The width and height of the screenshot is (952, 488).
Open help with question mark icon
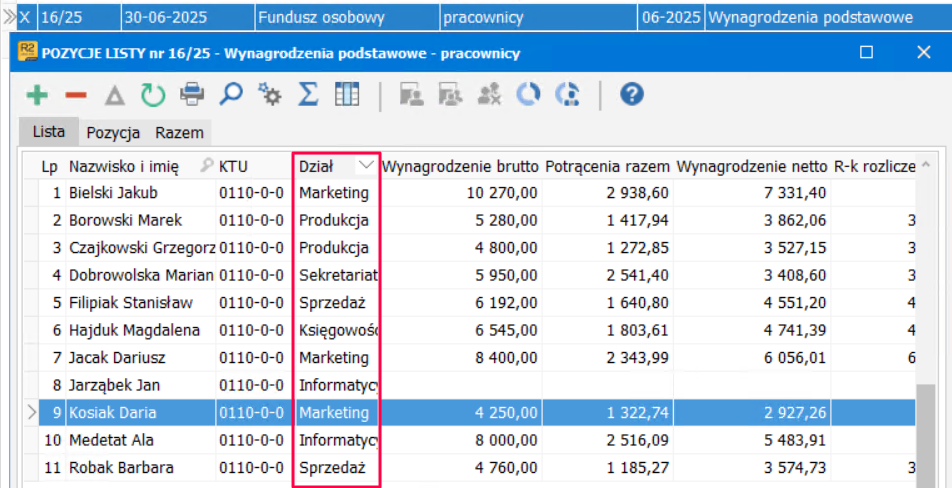pos(631,95)
